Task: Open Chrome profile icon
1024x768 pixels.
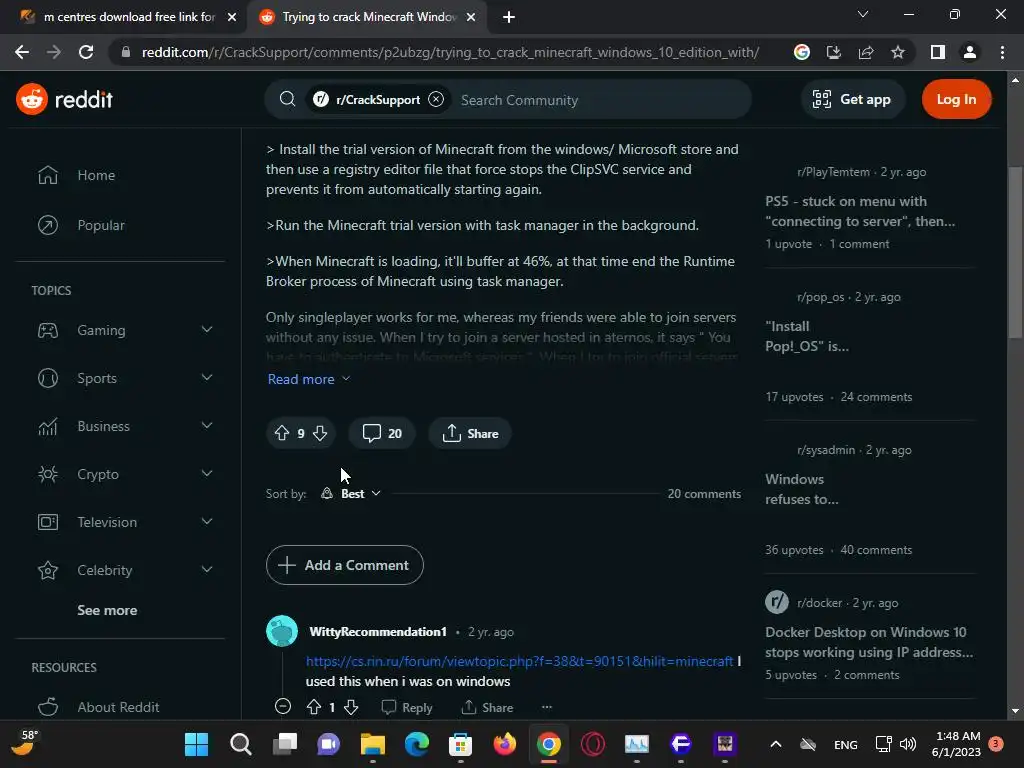Action: click(x=970, y=52)
